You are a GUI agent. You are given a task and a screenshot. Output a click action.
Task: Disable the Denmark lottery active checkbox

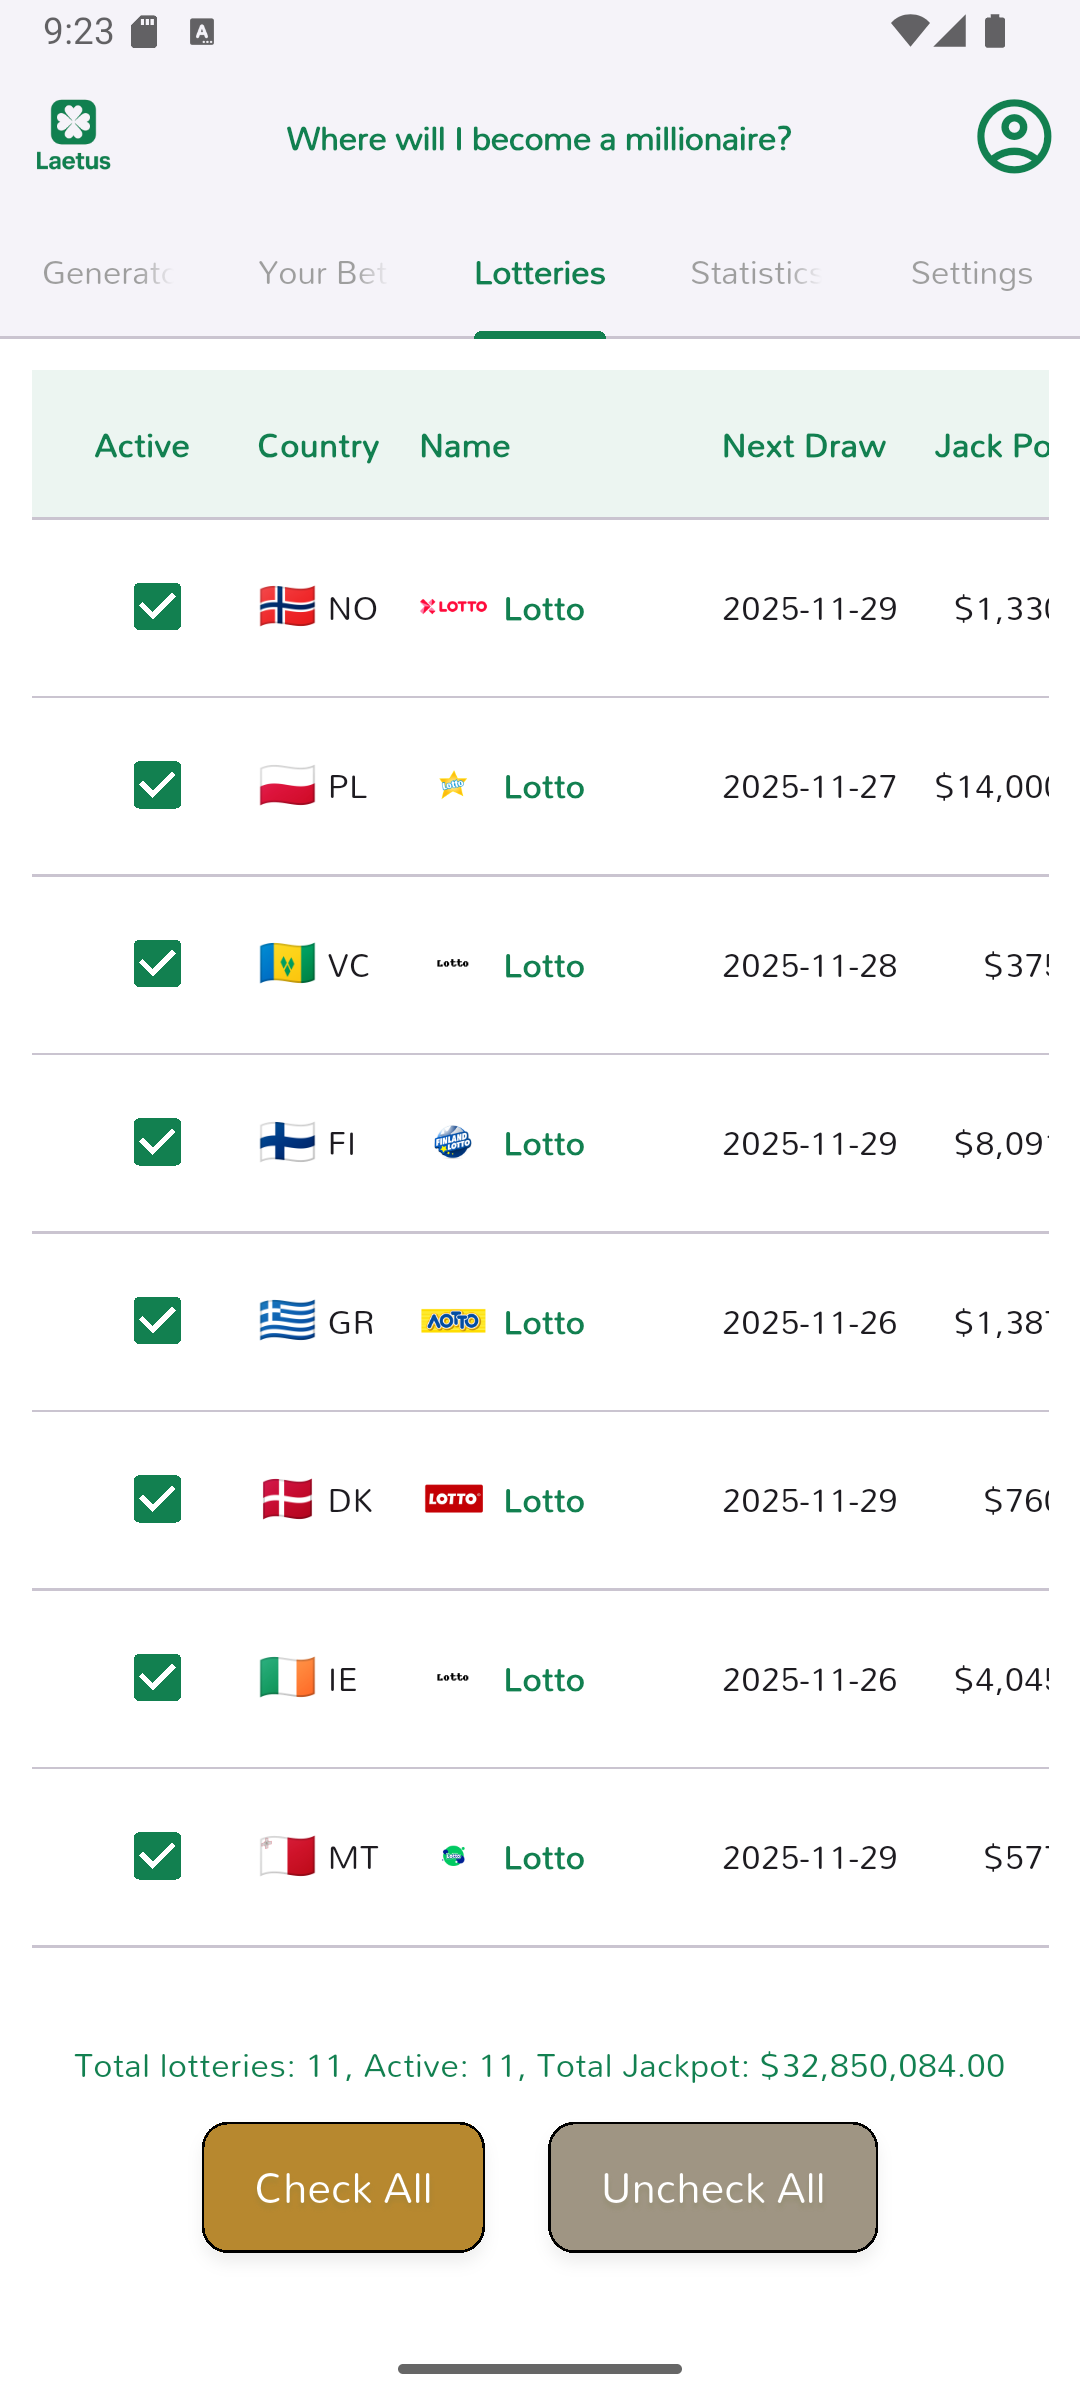[158, 1499]
